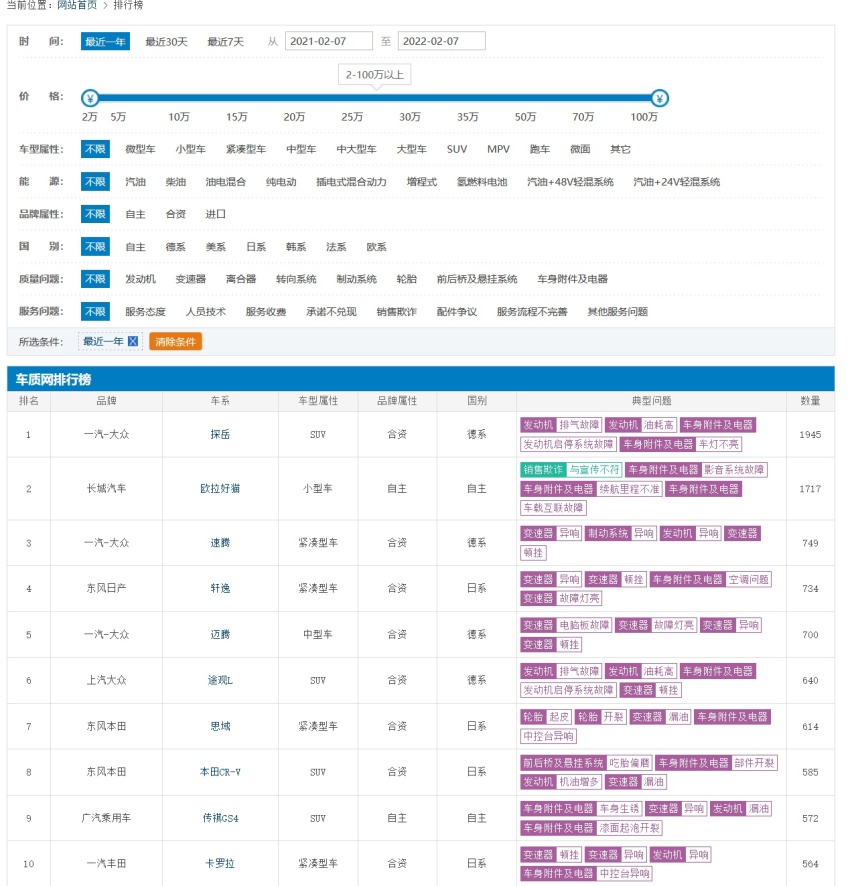Select the 最近30天 time filter

pos(166,41)
